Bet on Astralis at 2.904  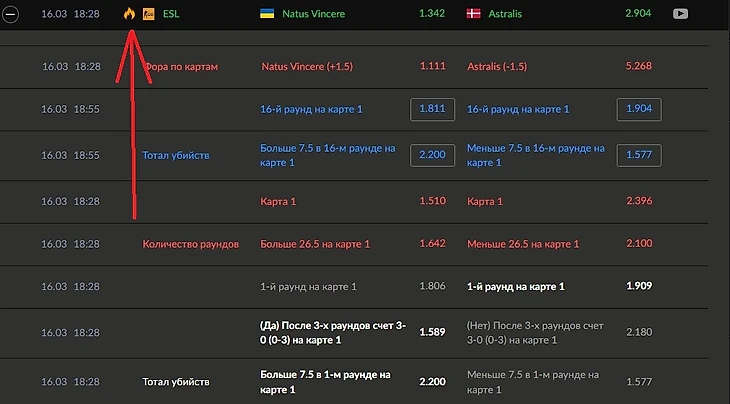tap(637, 14)
